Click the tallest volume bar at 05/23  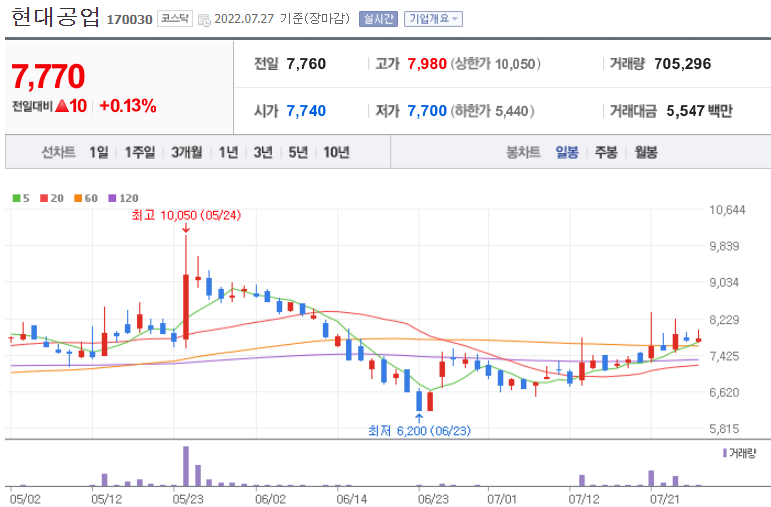tap(186, 466)
